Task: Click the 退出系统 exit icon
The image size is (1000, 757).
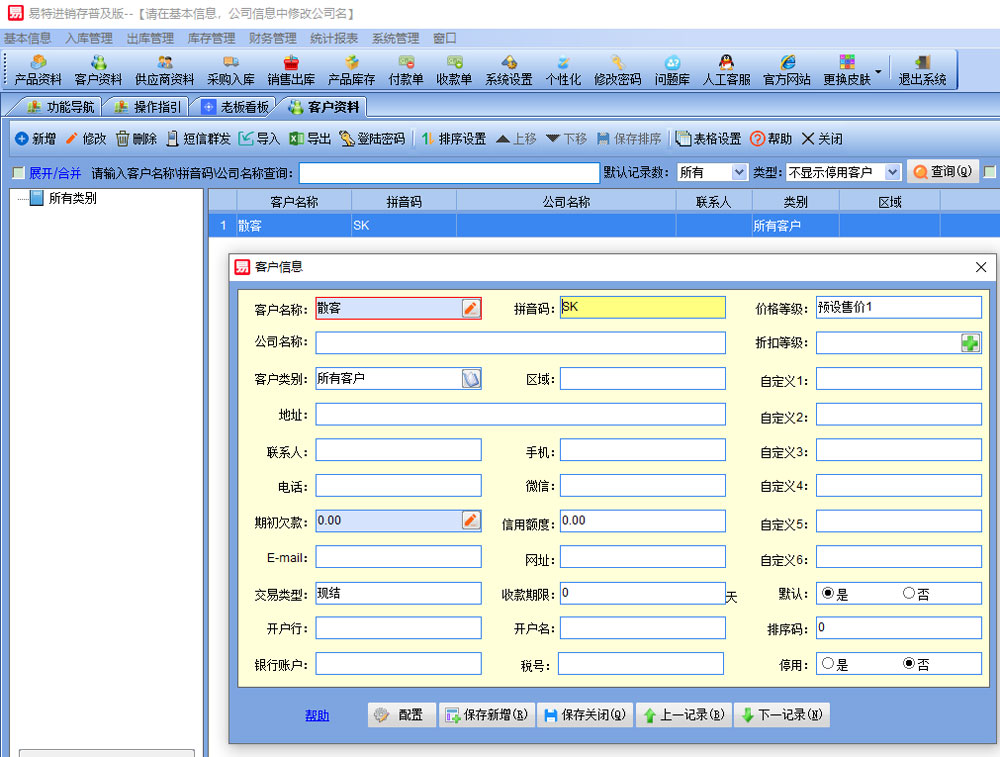Action: (x=921, y=69)
